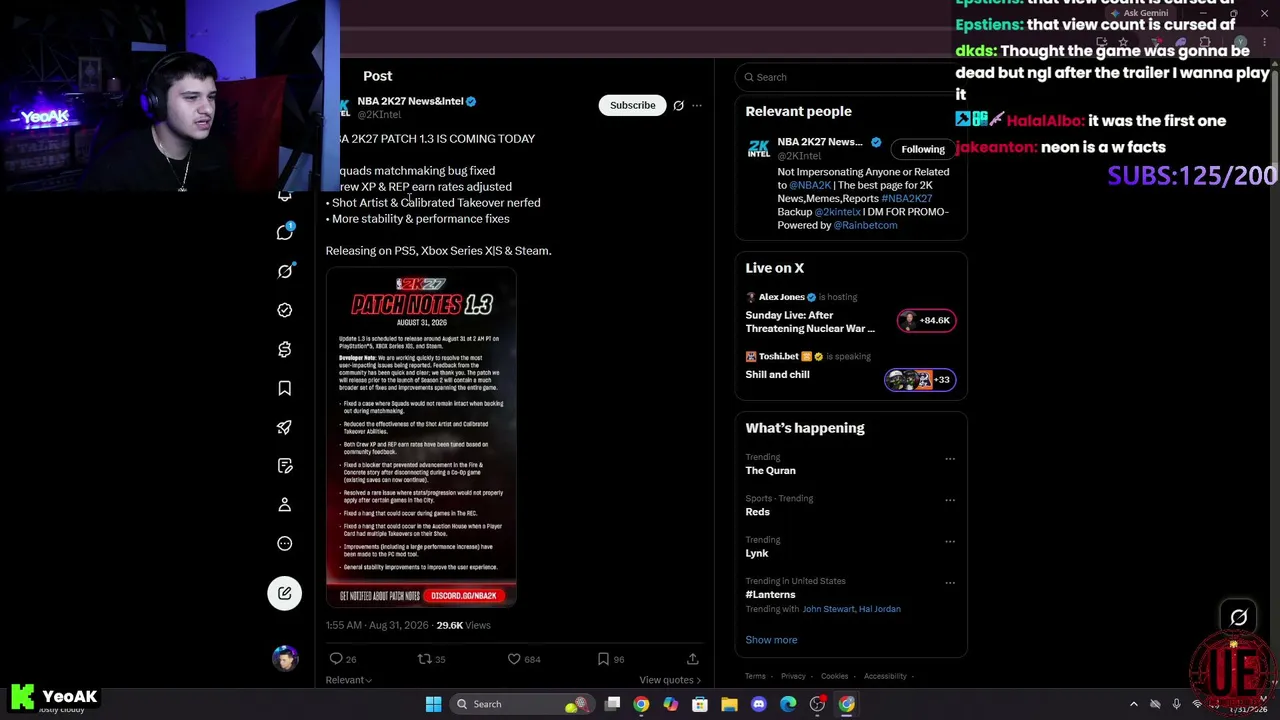Image resolution: width=1280 pixels, height=720 pixels.
Task: Toggle Following for NBA 2K27 News
Action: (x=922, y=149)
